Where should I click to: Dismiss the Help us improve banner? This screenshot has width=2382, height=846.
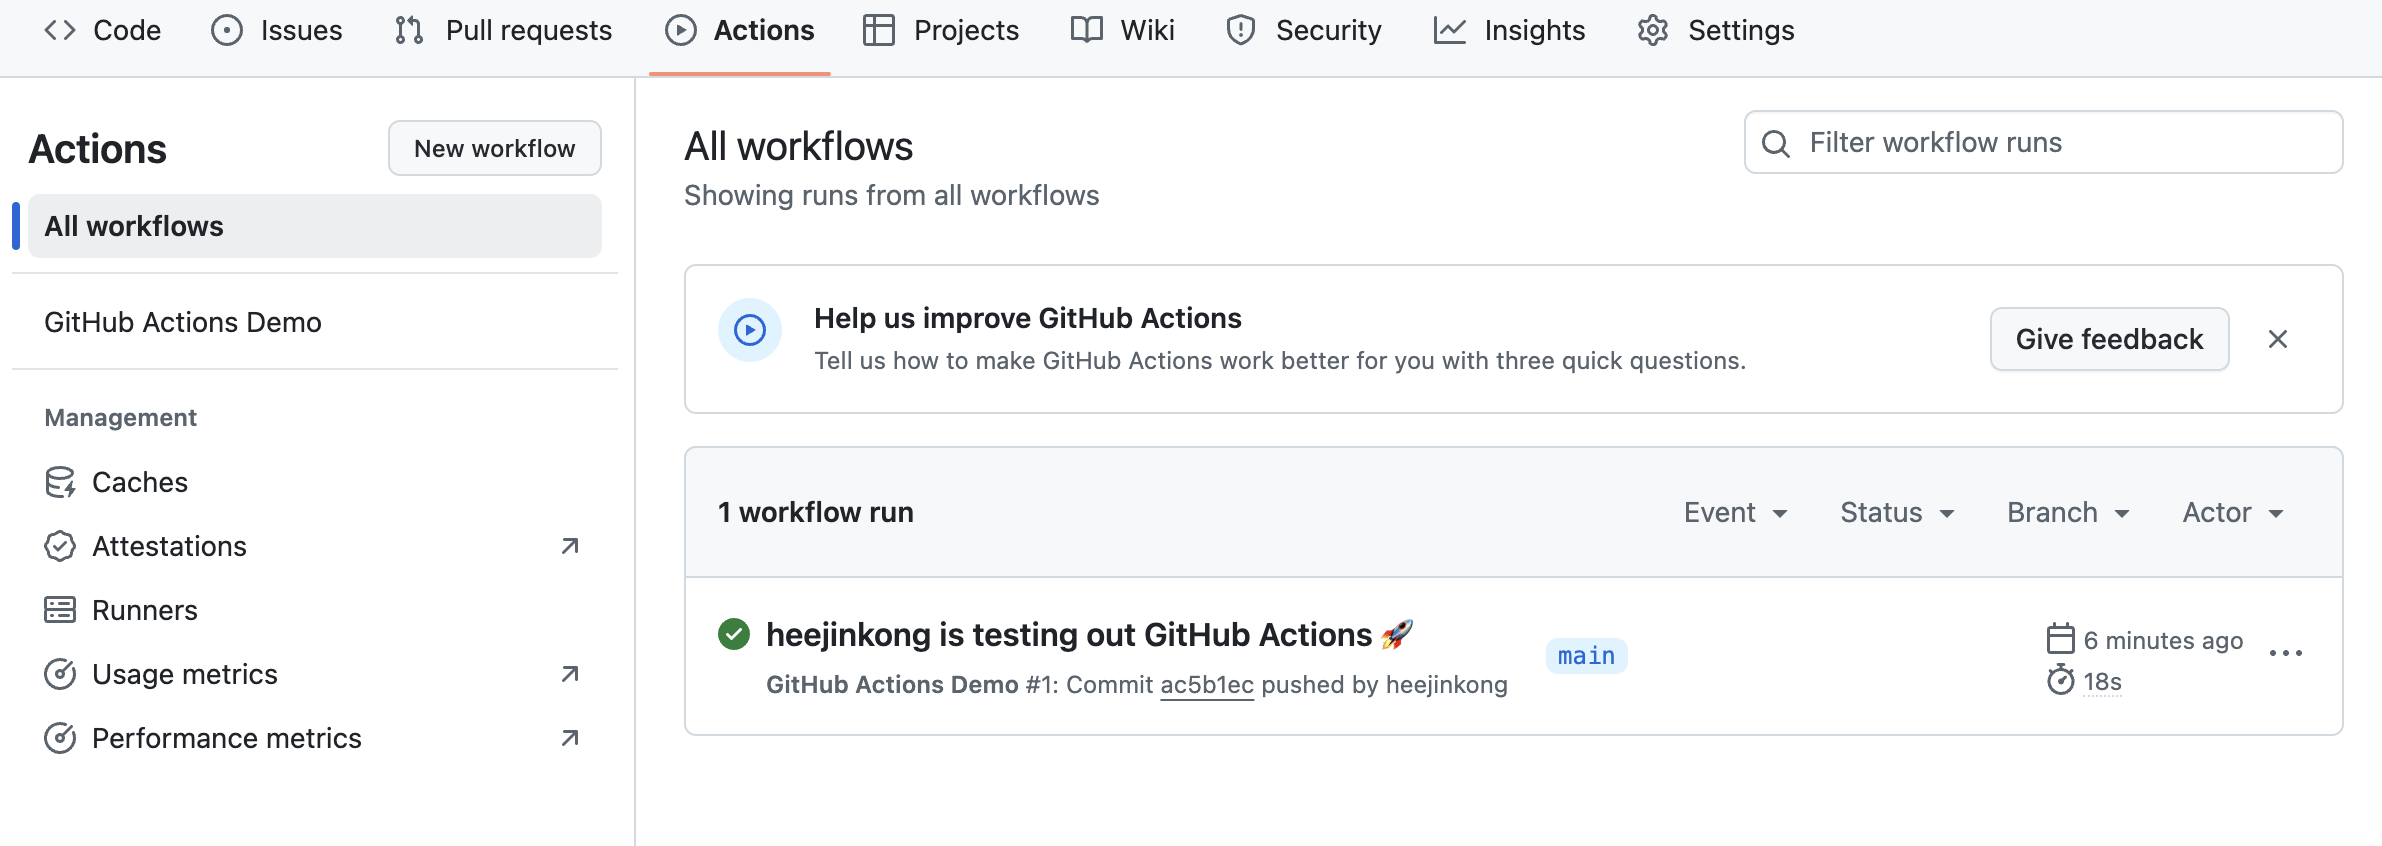tap(2278, 339)
